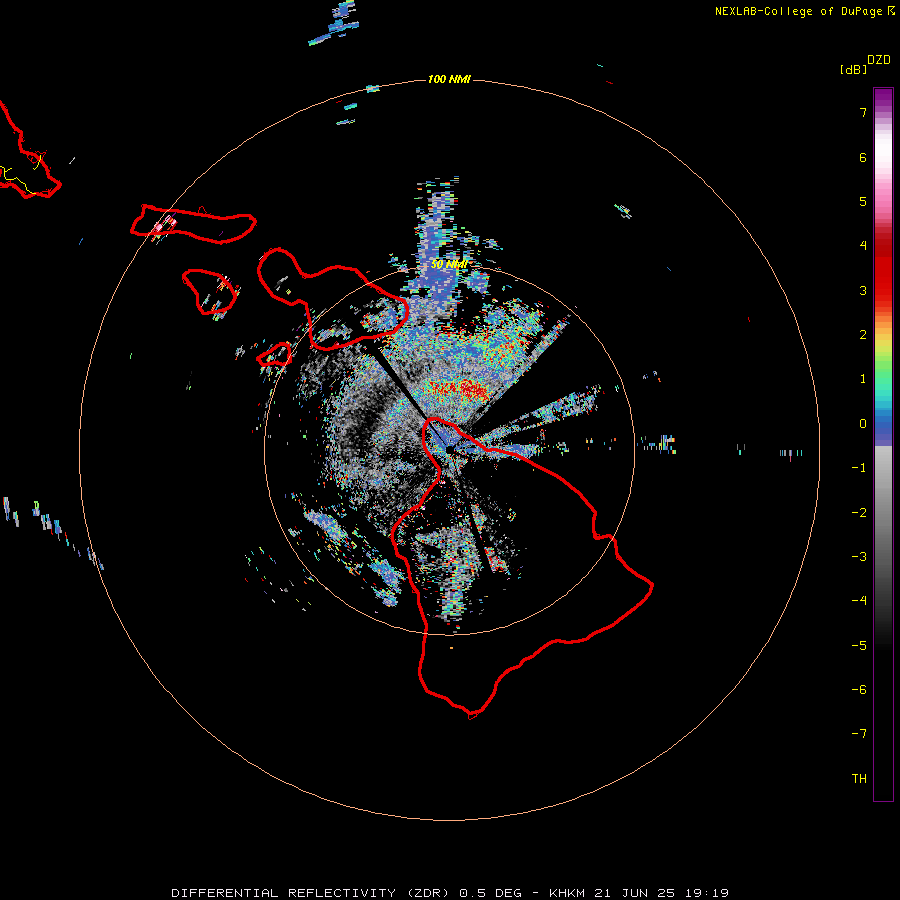900x900 pixels.
Task: Click the -3 value on color scale
Action: (x=859, y=557)
